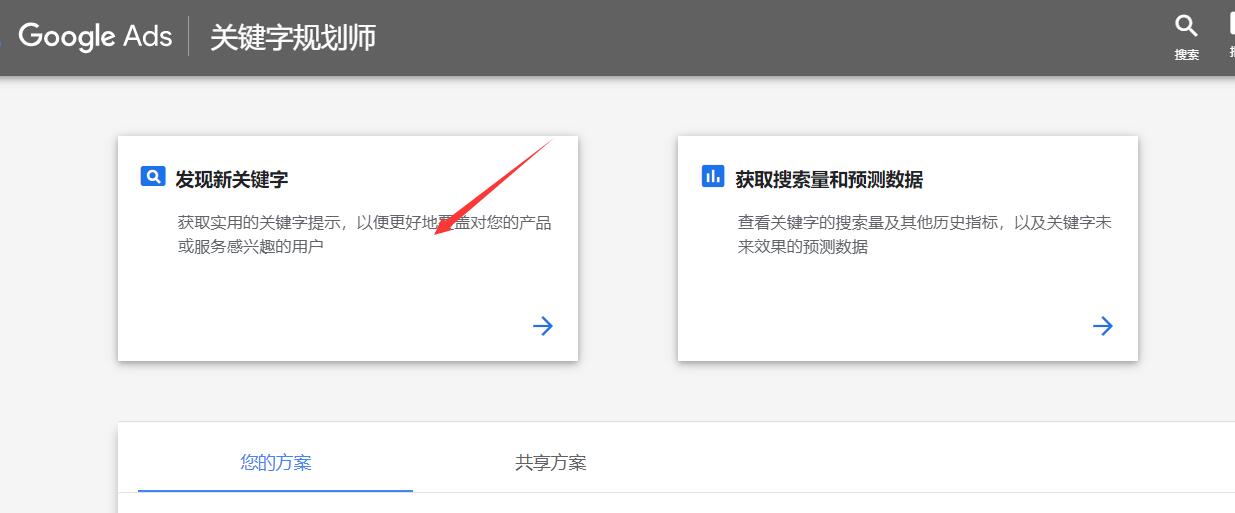Click the bar chart icon beside 获取搜索量和预测数据
Viewport: 1235px width, 513px height.
[713, 177]
